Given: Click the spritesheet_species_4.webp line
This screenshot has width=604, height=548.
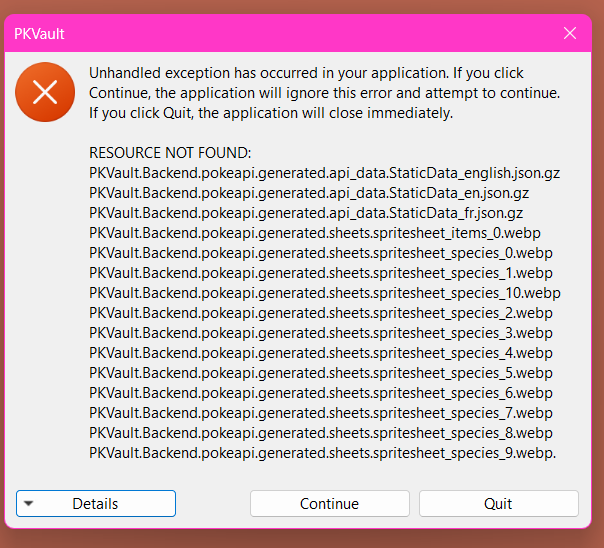Looking at the screenshot, I should click(x=321, y=353).
